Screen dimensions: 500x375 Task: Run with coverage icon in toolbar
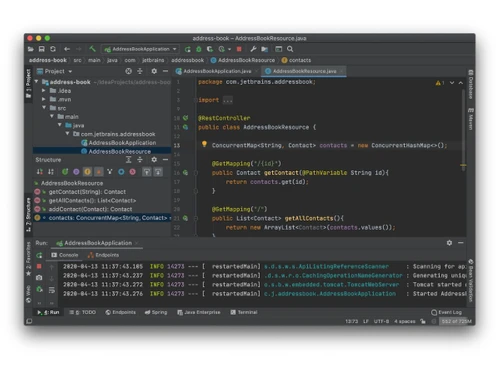210,49
